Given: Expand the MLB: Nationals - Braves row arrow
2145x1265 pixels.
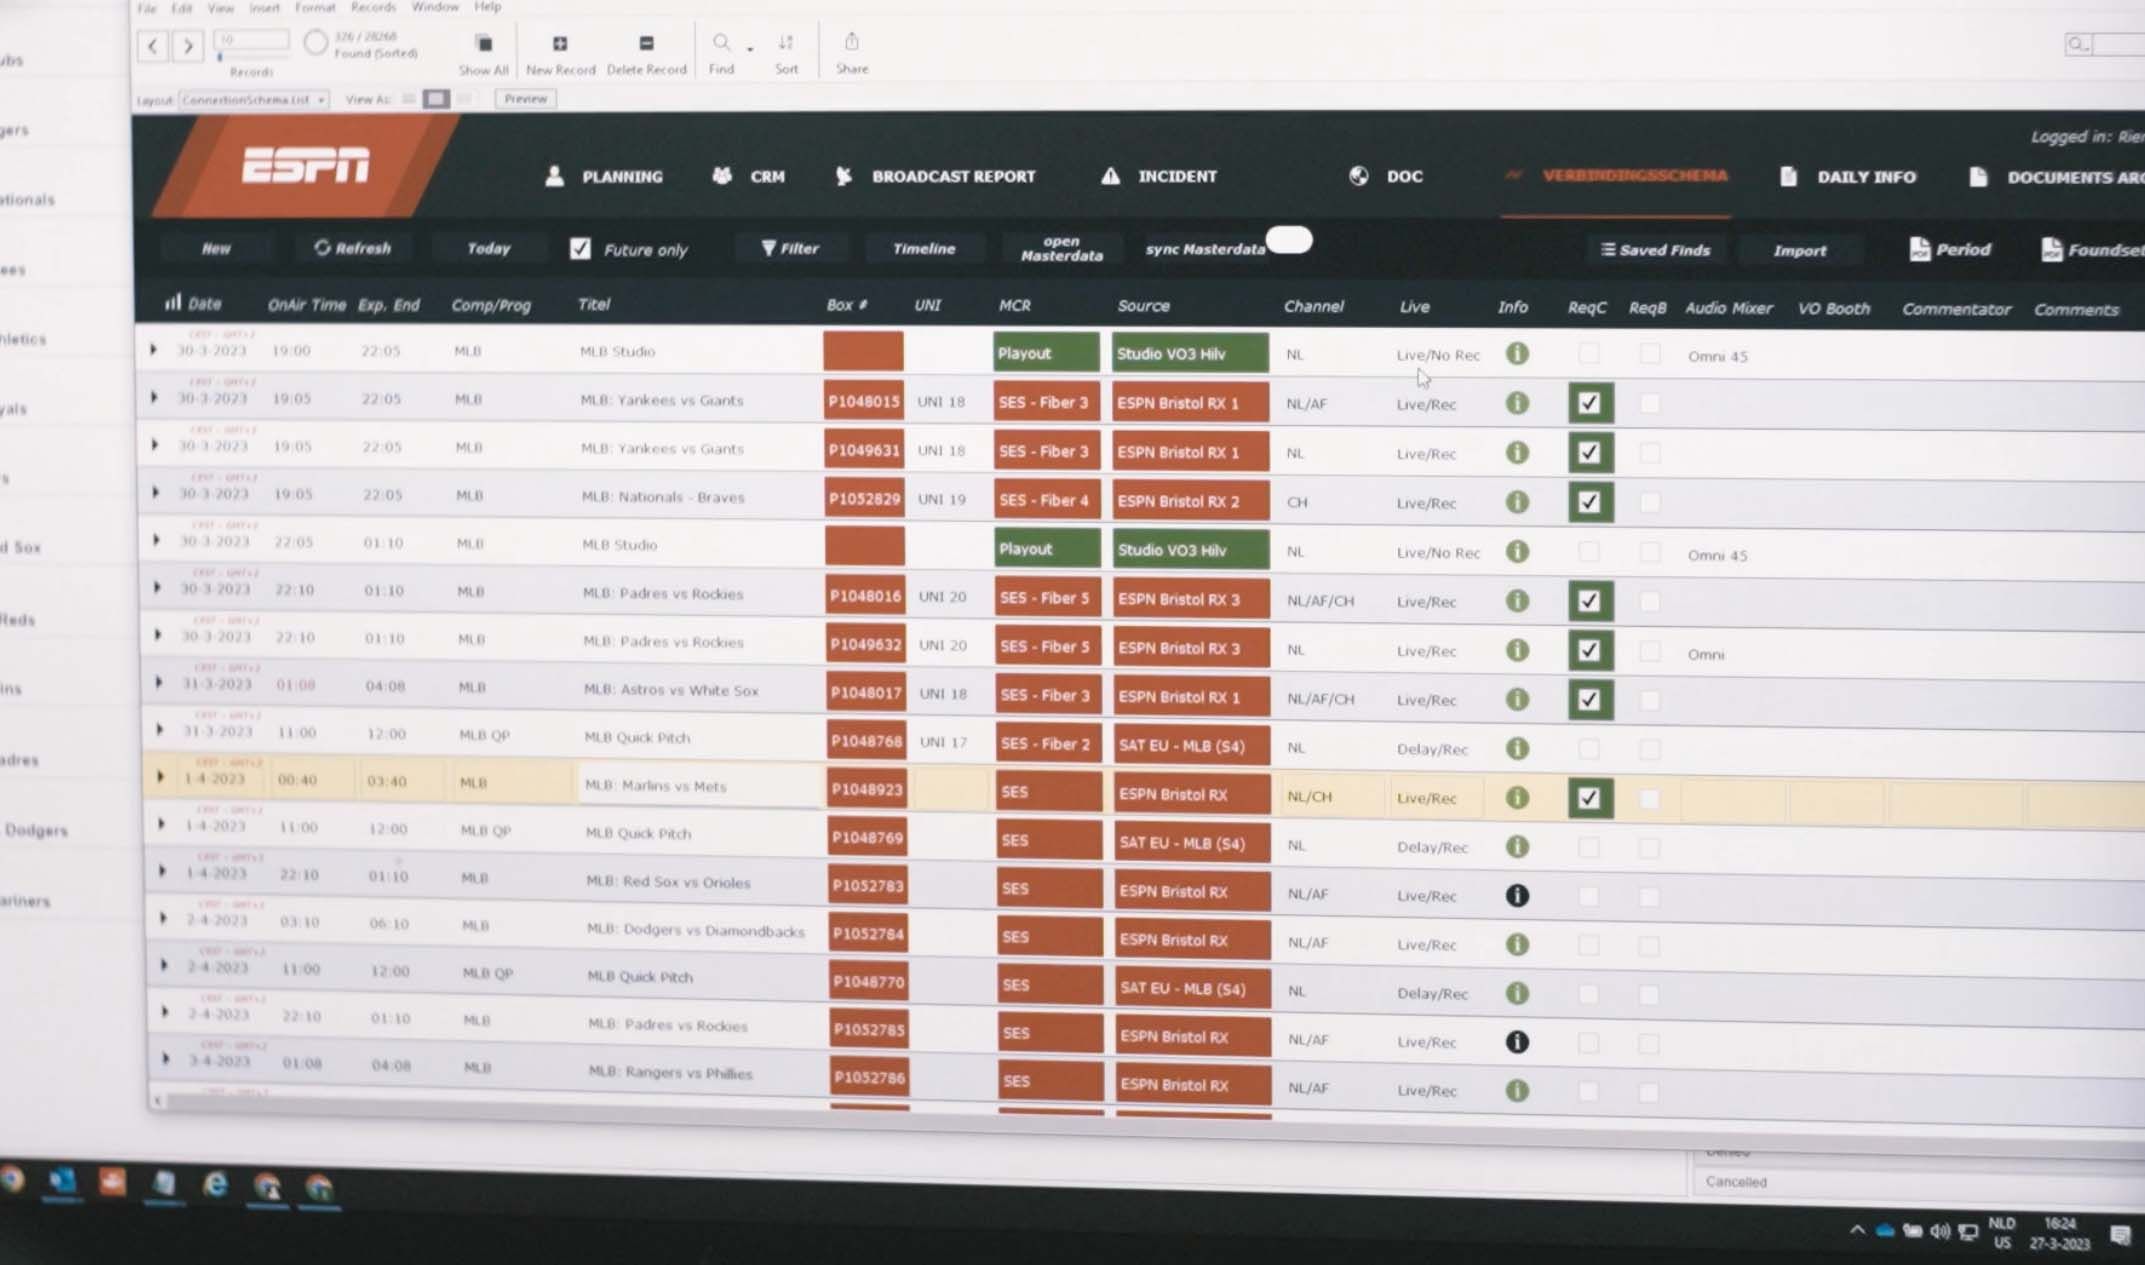Looking at the screenshot, I should click(x=155, y=493).
